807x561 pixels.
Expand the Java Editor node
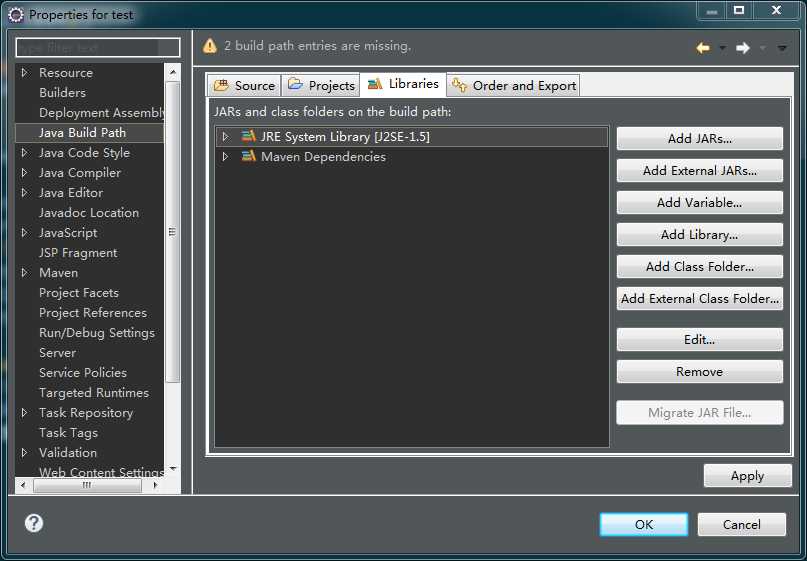pos(24,192)
